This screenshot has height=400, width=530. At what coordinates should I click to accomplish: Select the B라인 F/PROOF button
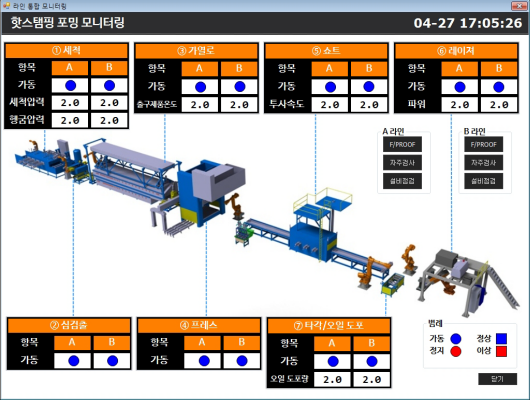coord(484,145)
